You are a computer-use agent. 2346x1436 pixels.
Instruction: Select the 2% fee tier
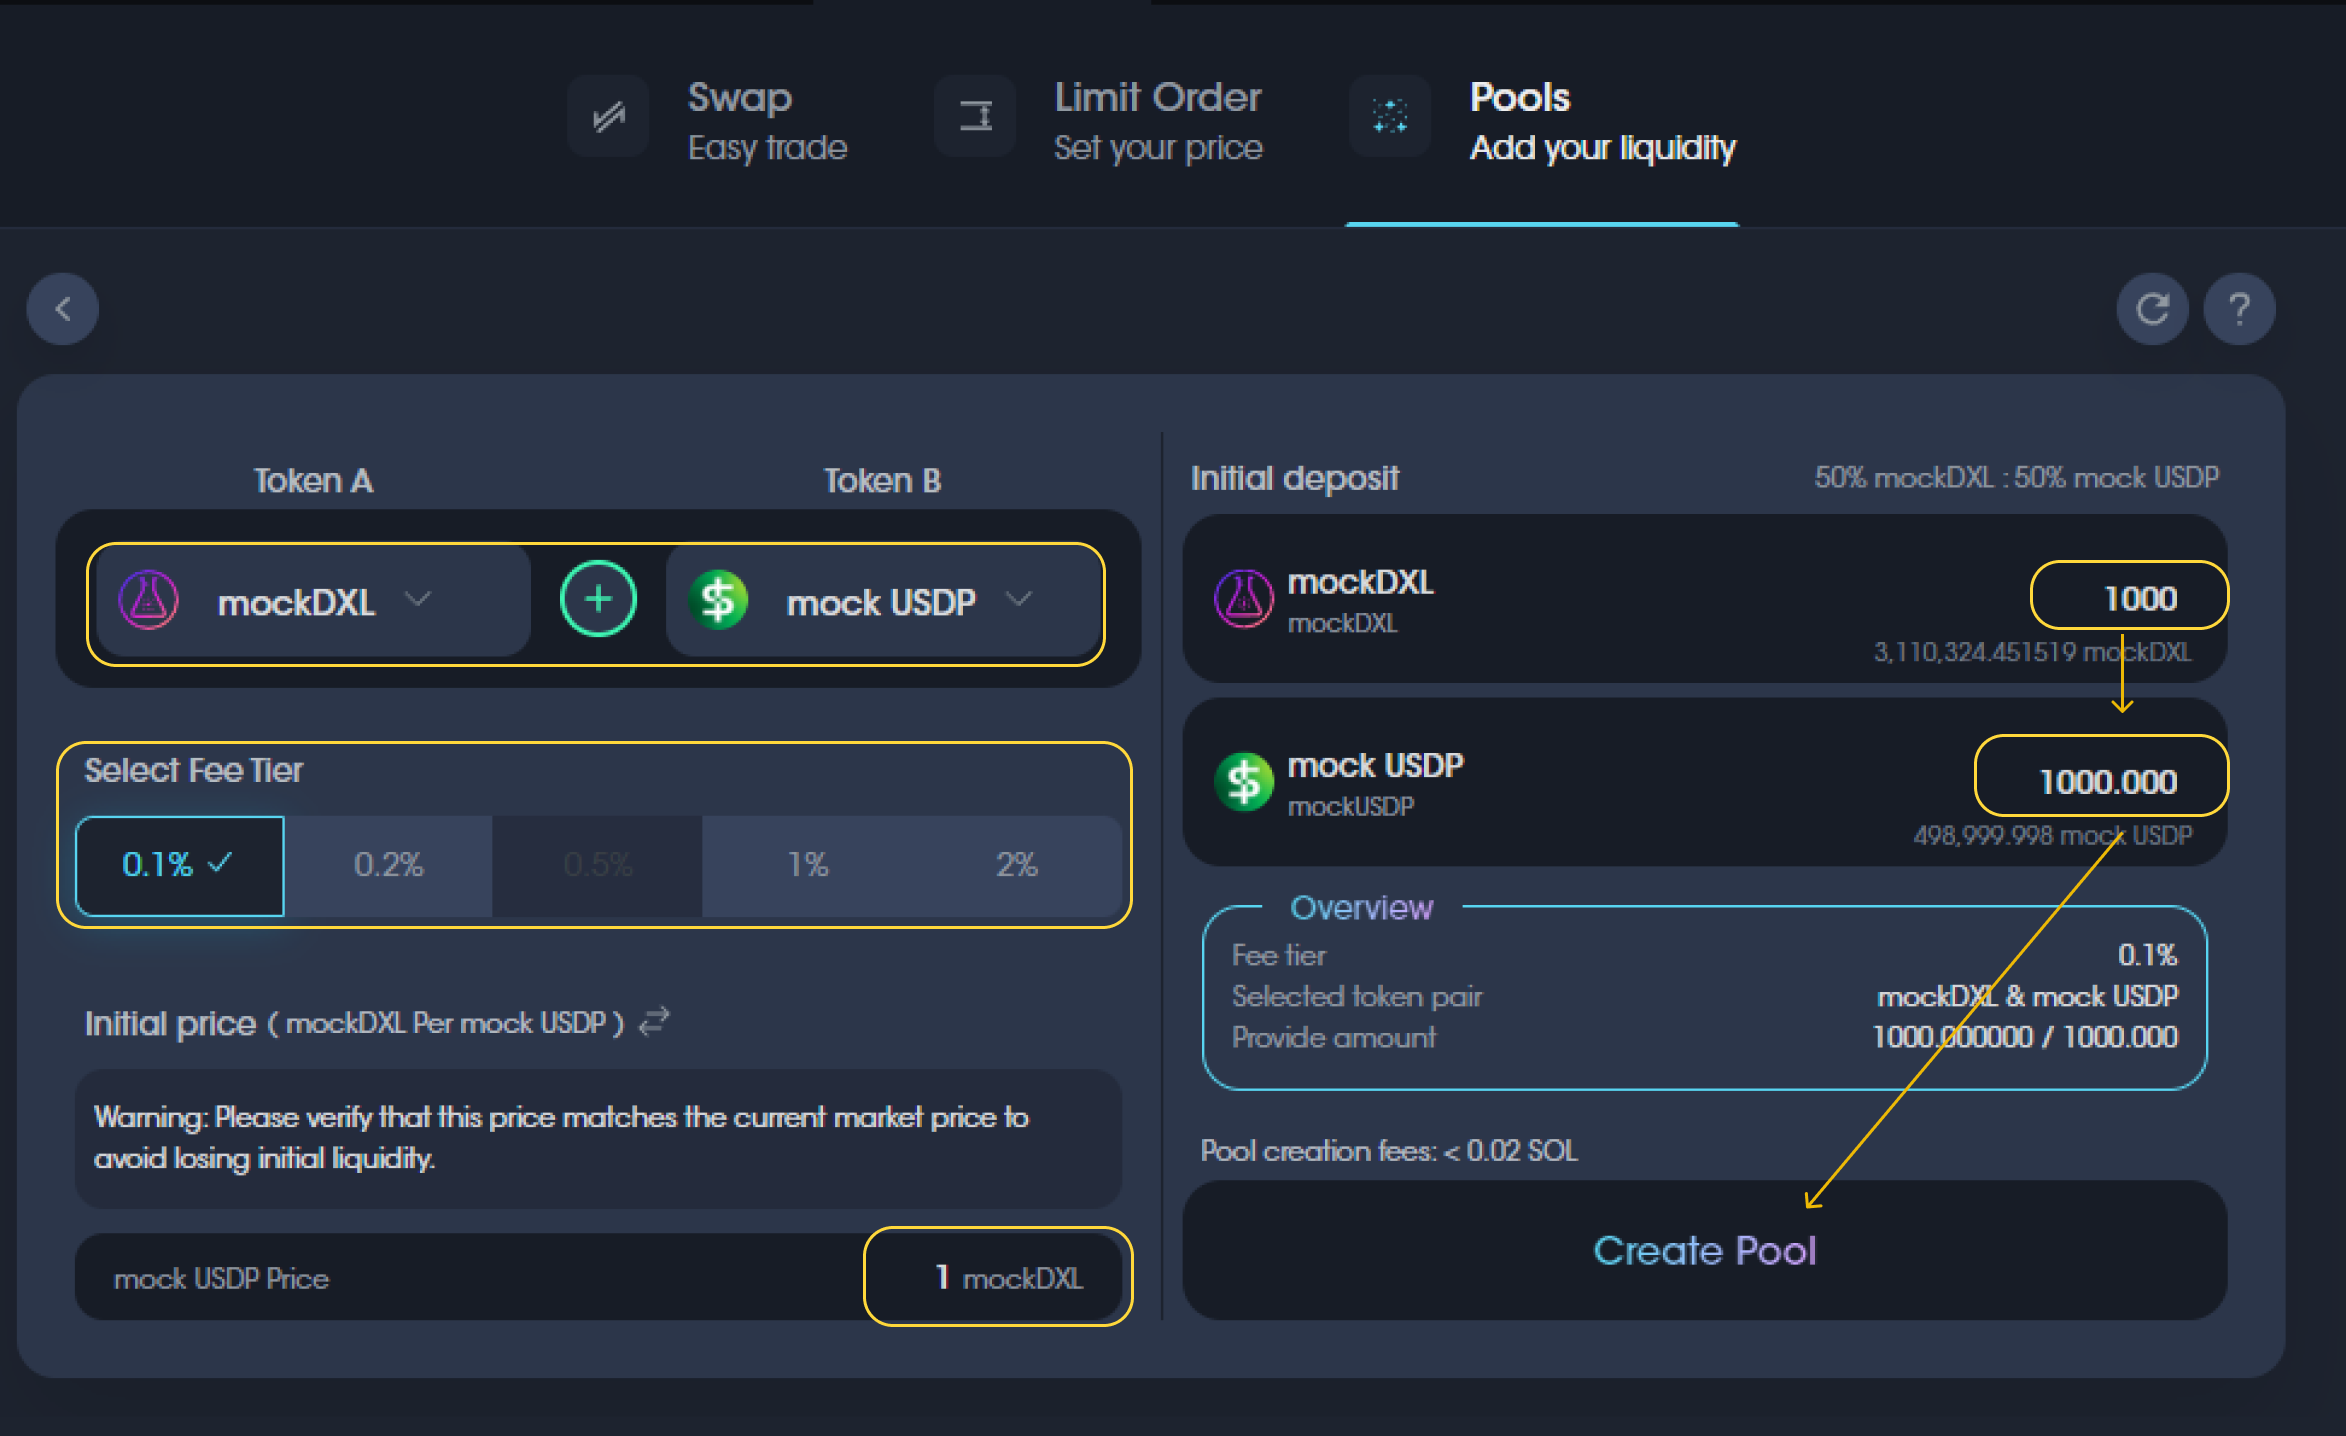click(1016, 865)
